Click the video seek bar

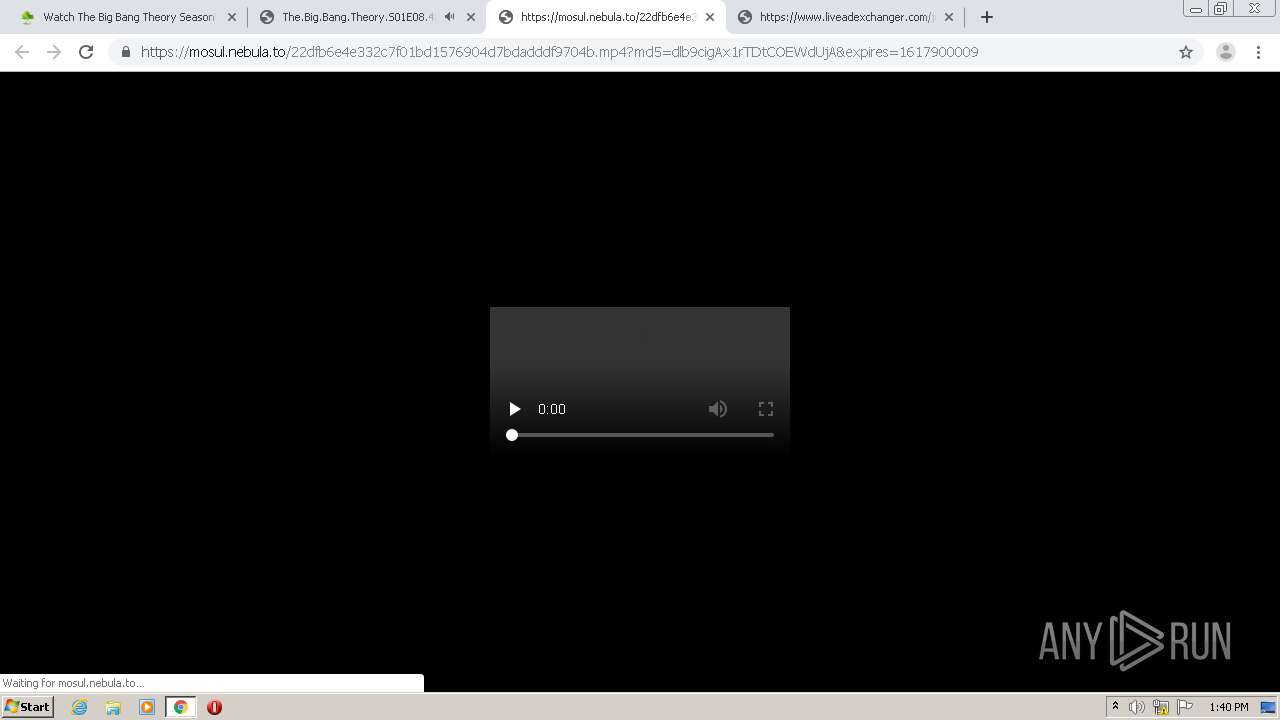640,435
